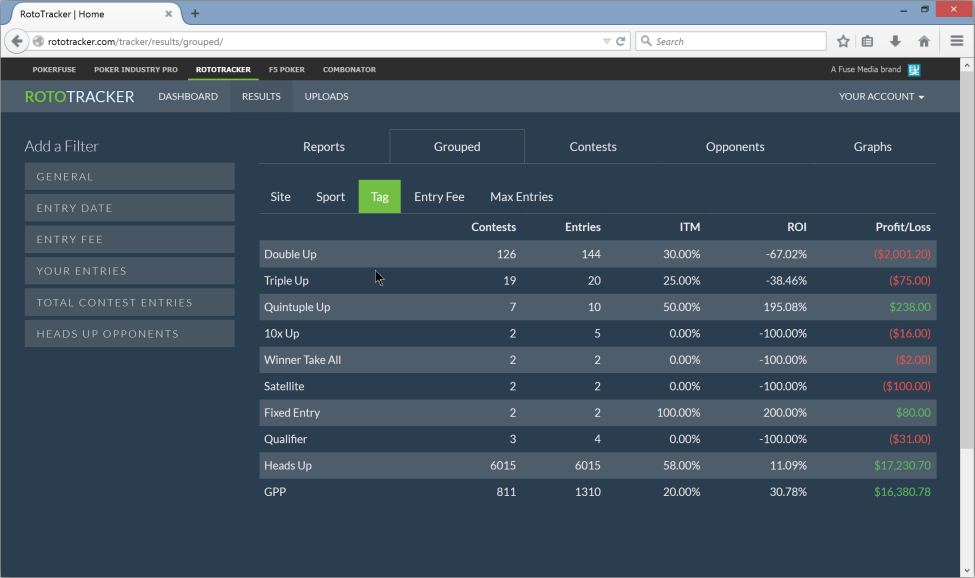The width and height of the screenshot is (975, 578).
Task: Select the Winner Take All row label
Action: click(302, 360)
